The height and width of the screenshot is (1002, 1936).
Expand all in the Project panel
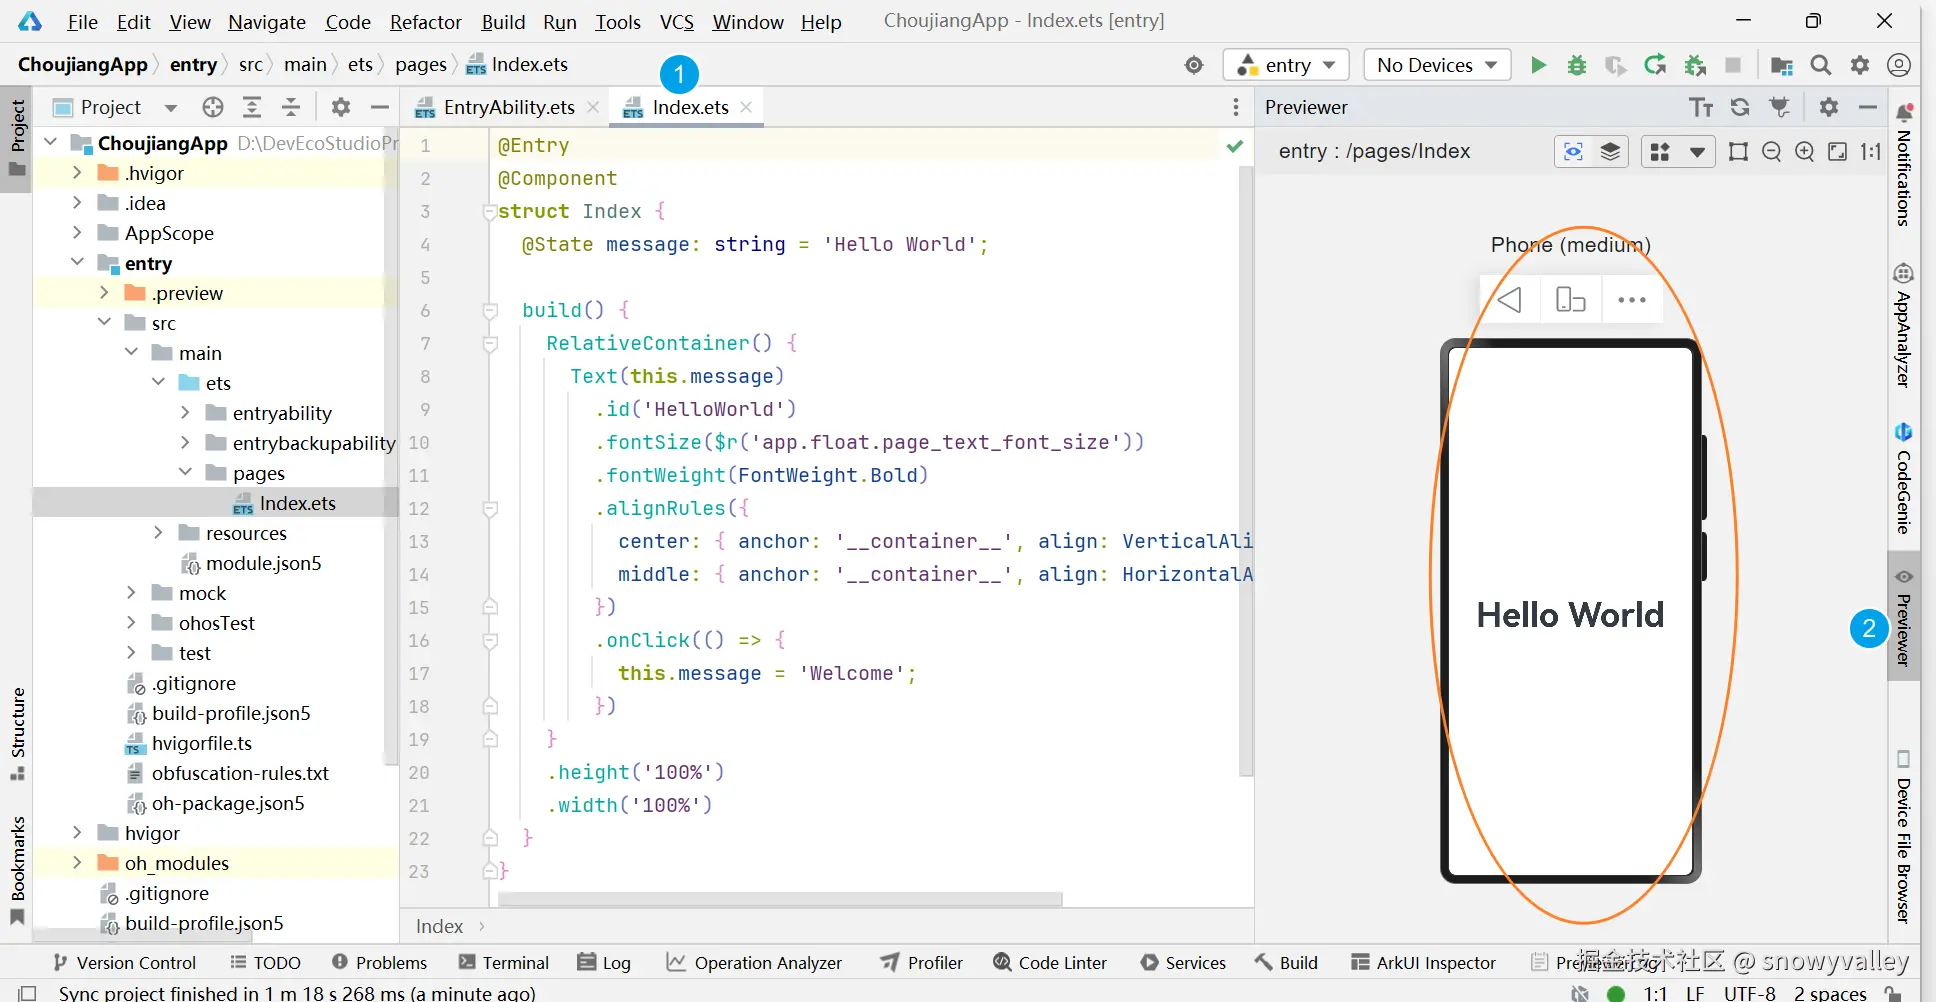click(x=252, y=107)
